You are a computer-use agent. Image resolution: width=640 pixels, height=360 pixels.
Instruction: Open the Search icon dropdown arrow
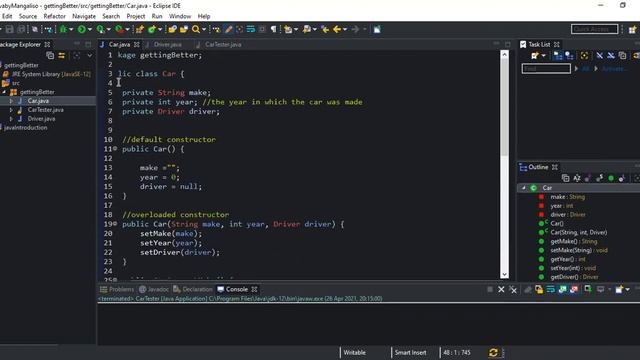pyautogui.click(x=204, y=29)
